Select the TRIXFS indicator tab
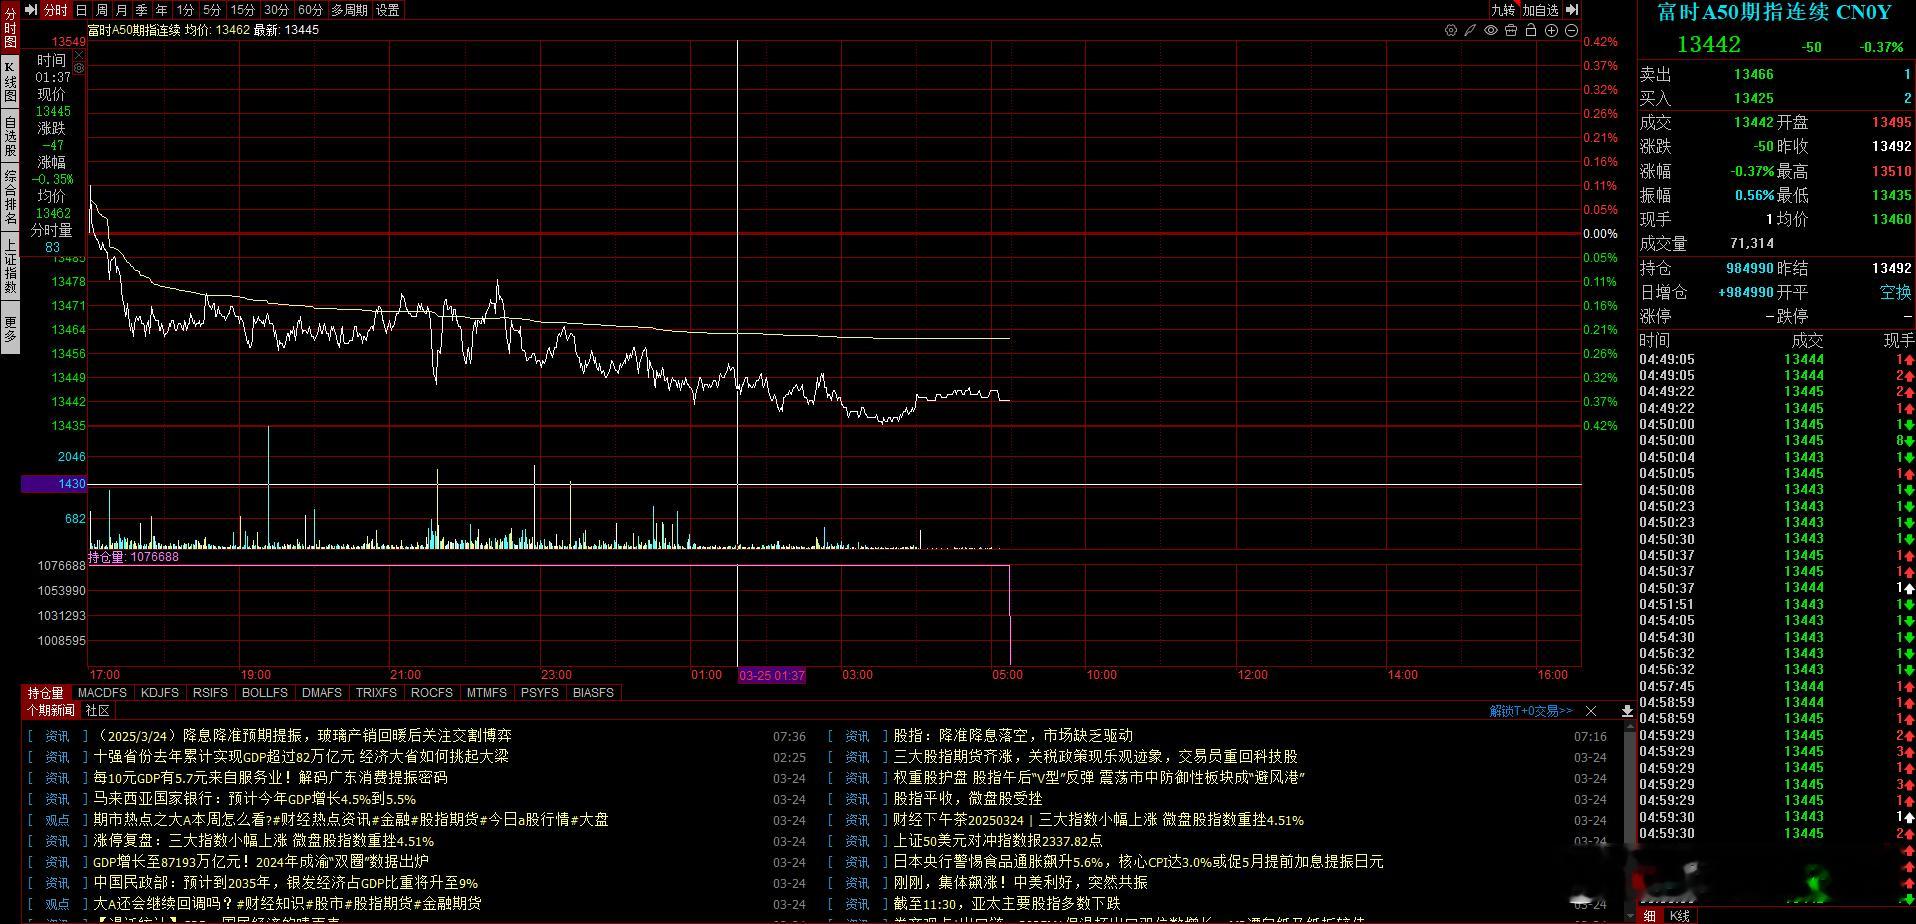This screenshot has width=1916, height=924. tap(377, 692)
